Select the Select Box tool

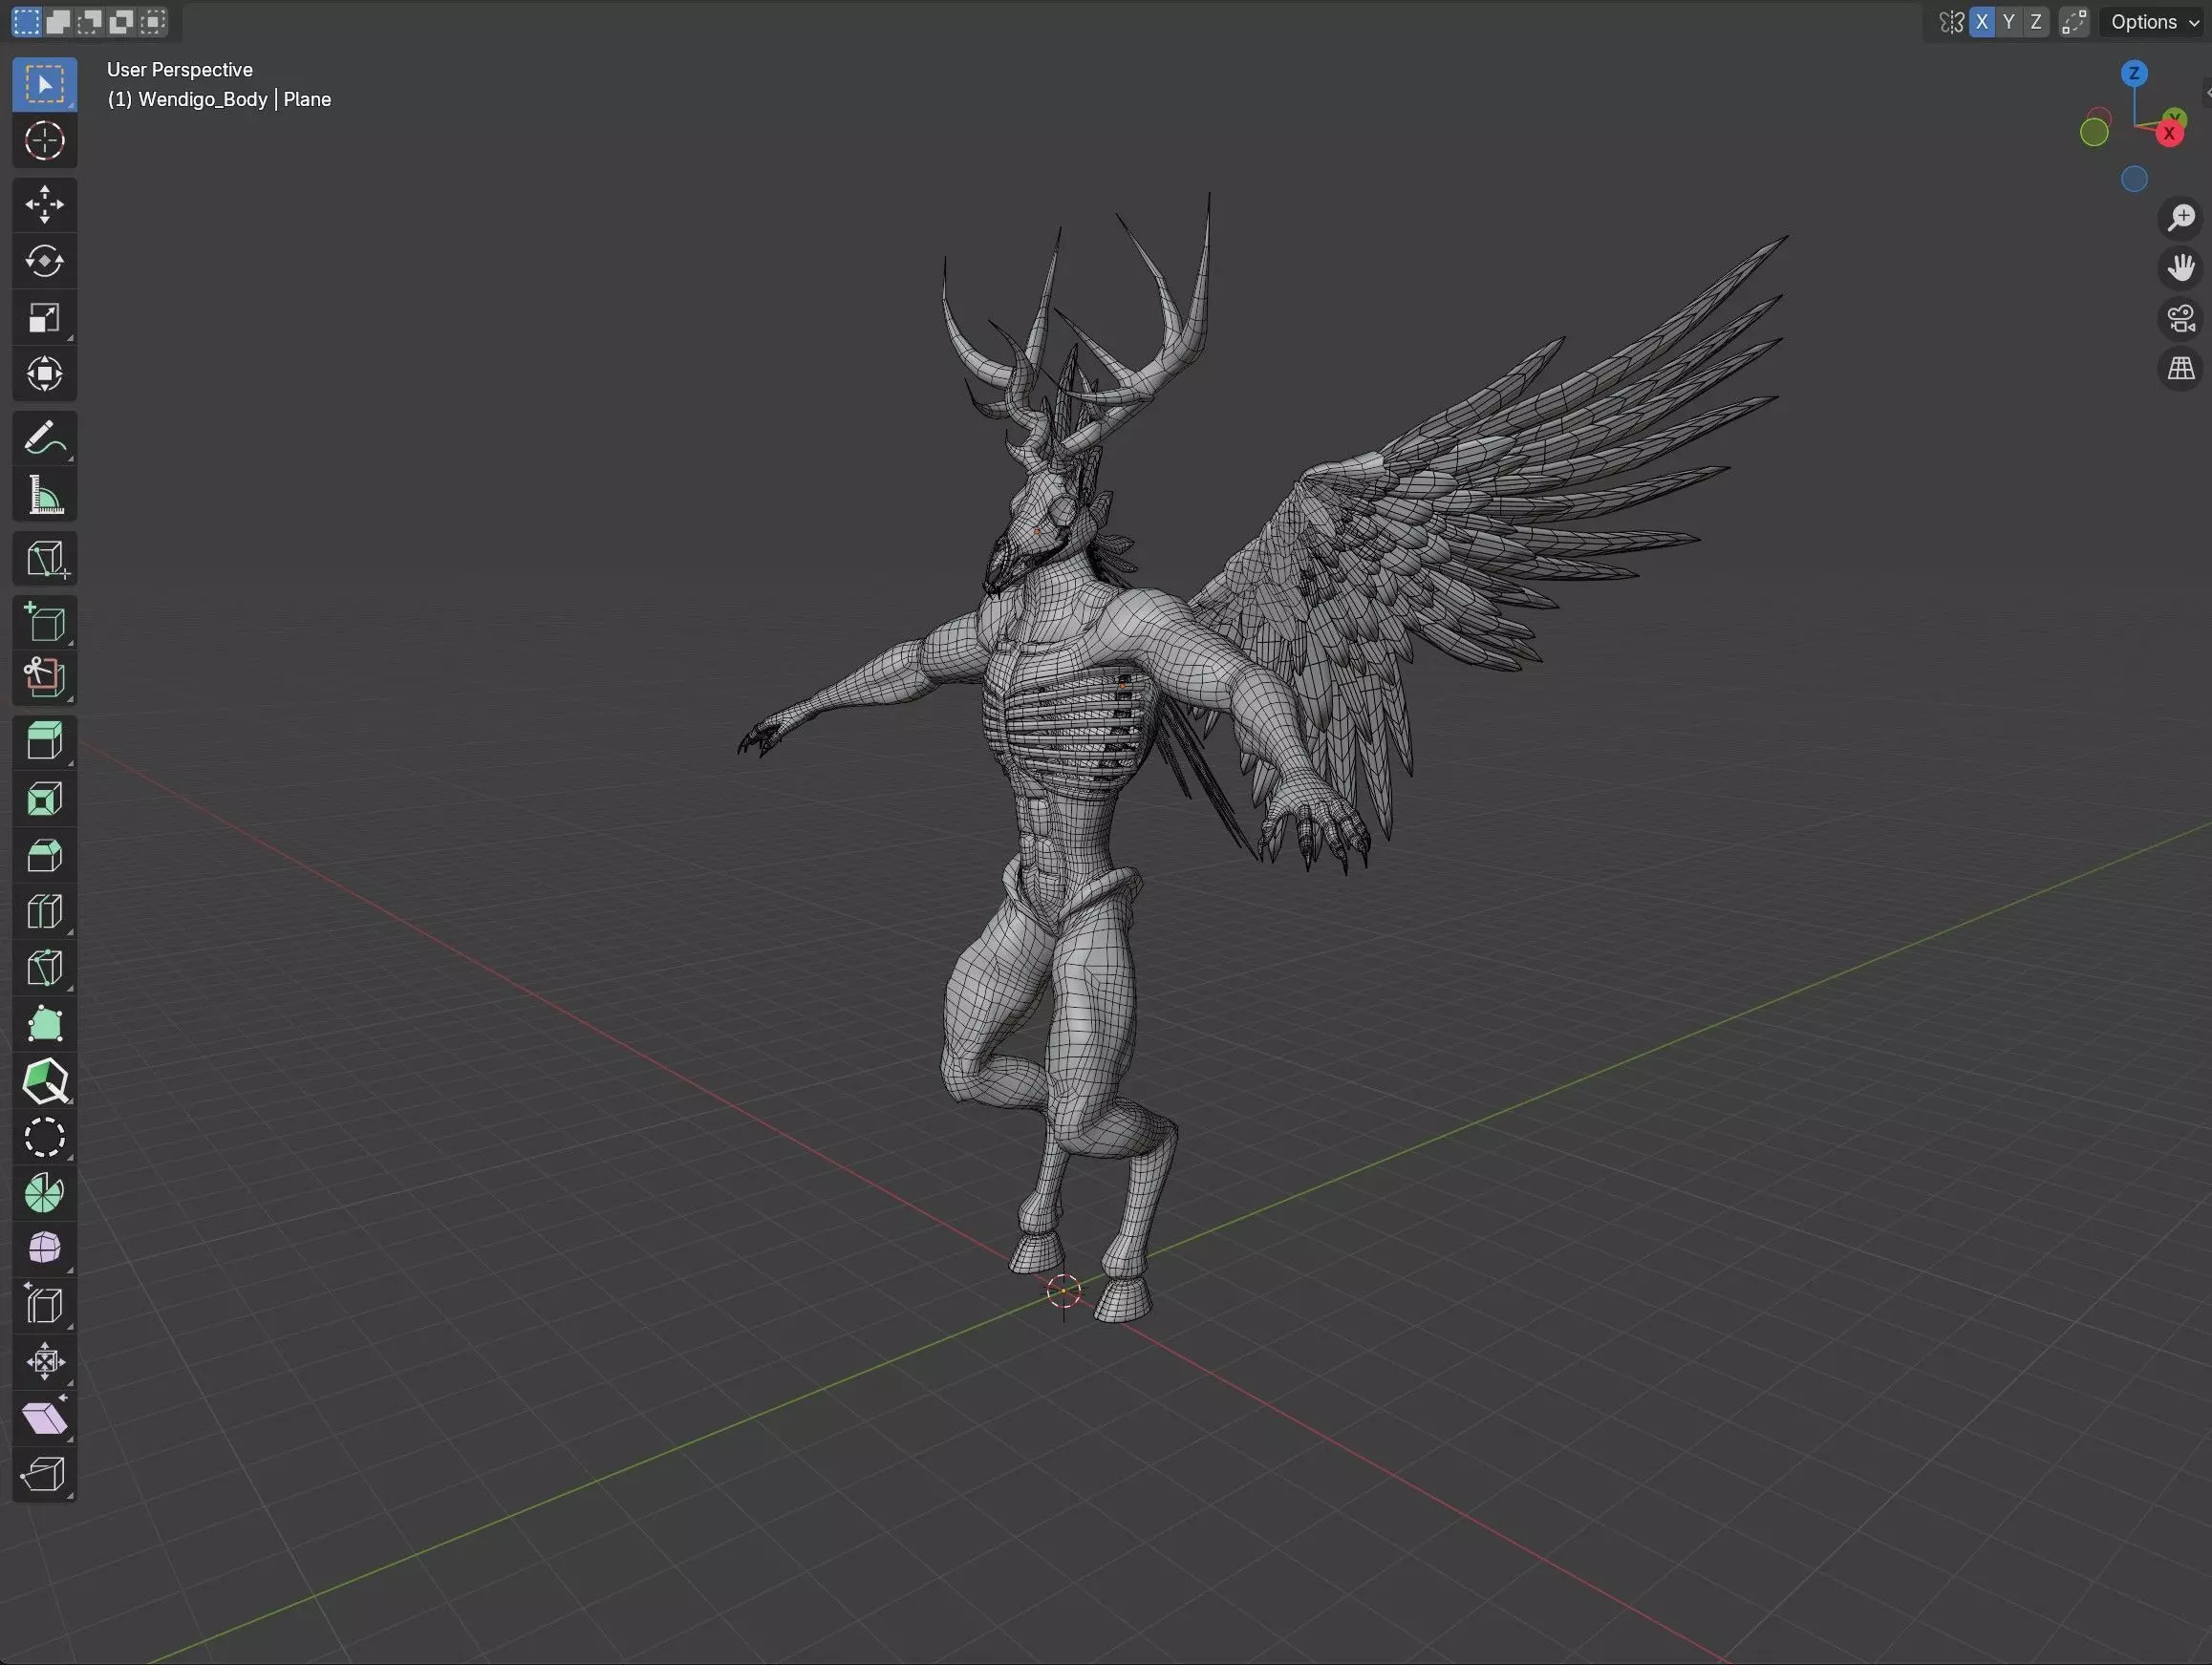click(44, 84)
